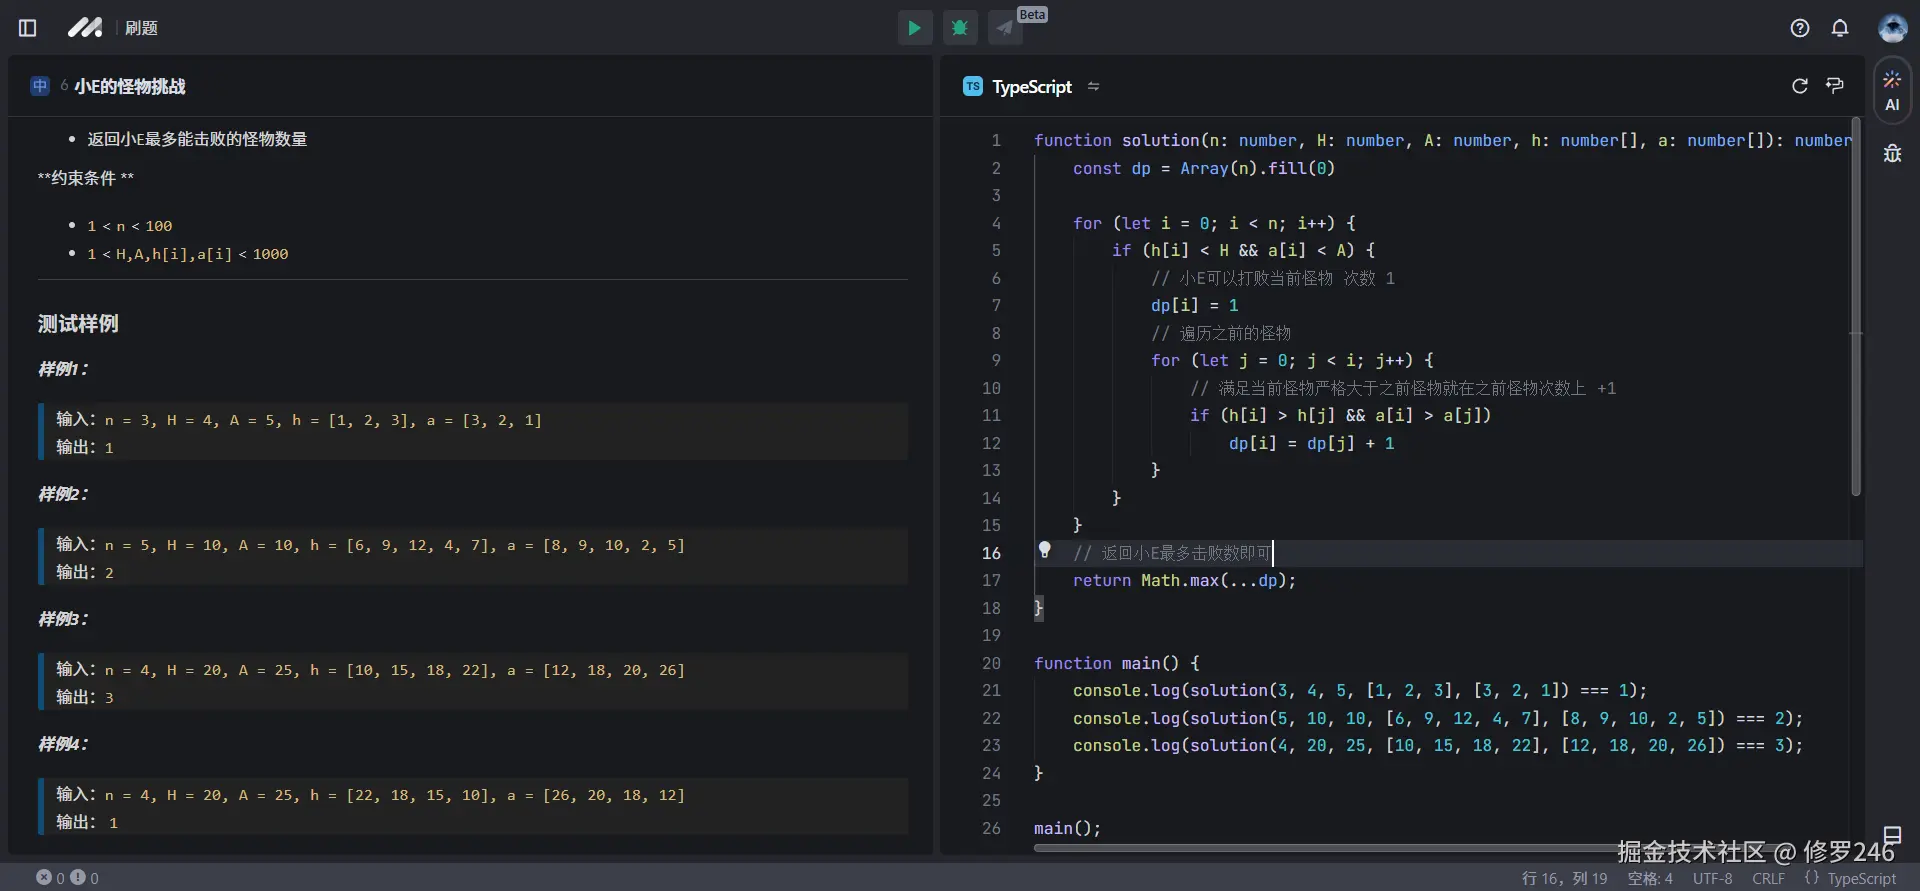1920x891 pixels.
Task: Open notifications bell
Action: [x=1840, y=28]
